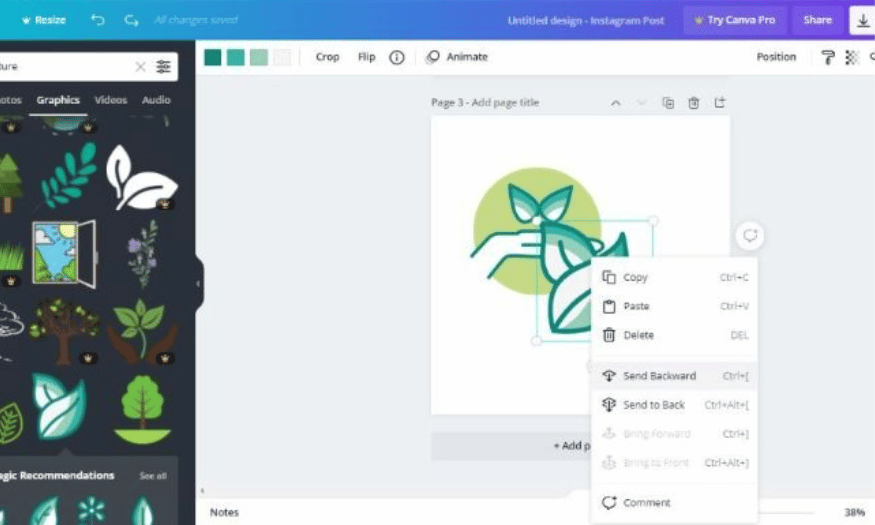Click the Try Canva Pro button
This screenshot has height=525, width=875.
[x=735, y=20]
